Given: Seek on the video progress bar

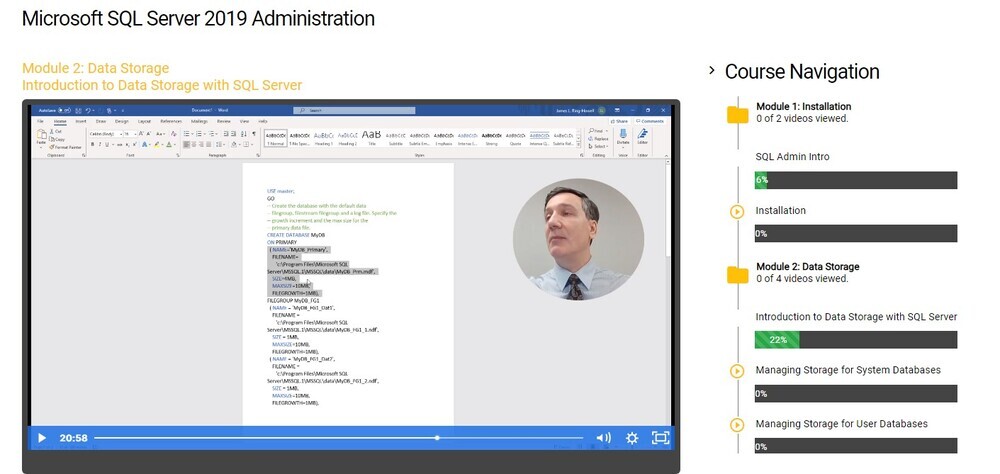Looking at the screenshot, I should click(x=339, y=438).
